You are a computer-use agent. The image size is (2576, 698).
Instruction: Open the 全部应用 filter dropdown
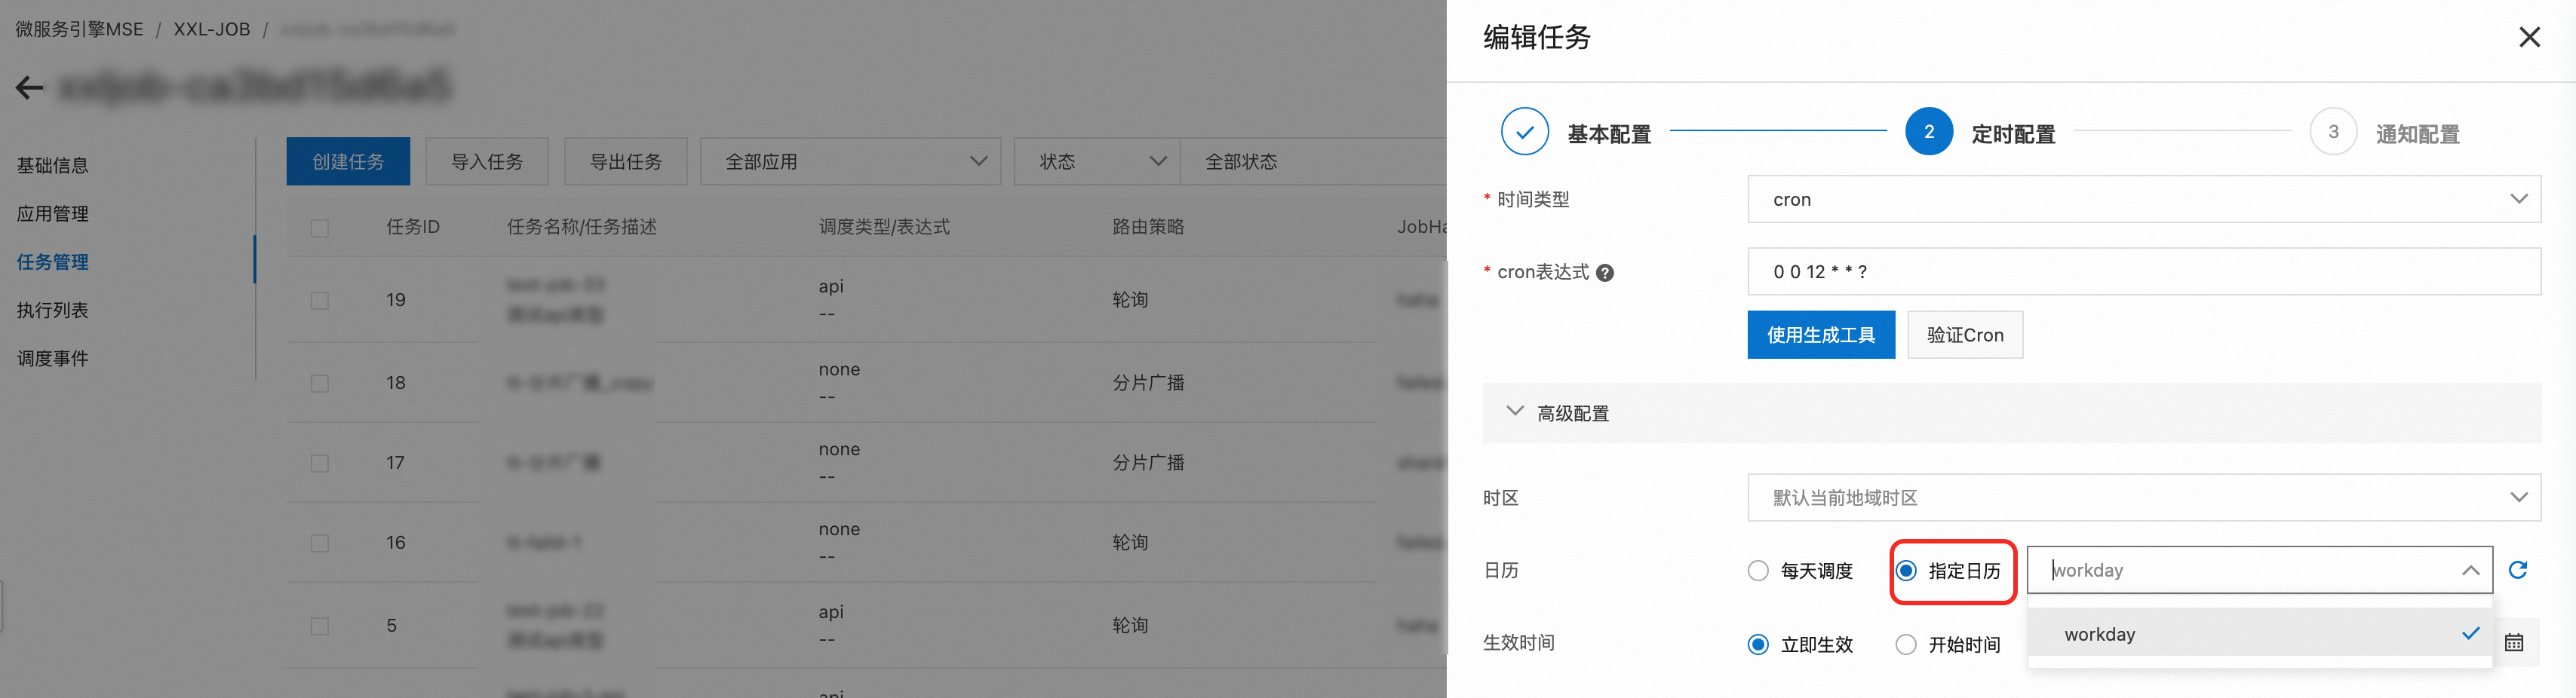(850, 162)
